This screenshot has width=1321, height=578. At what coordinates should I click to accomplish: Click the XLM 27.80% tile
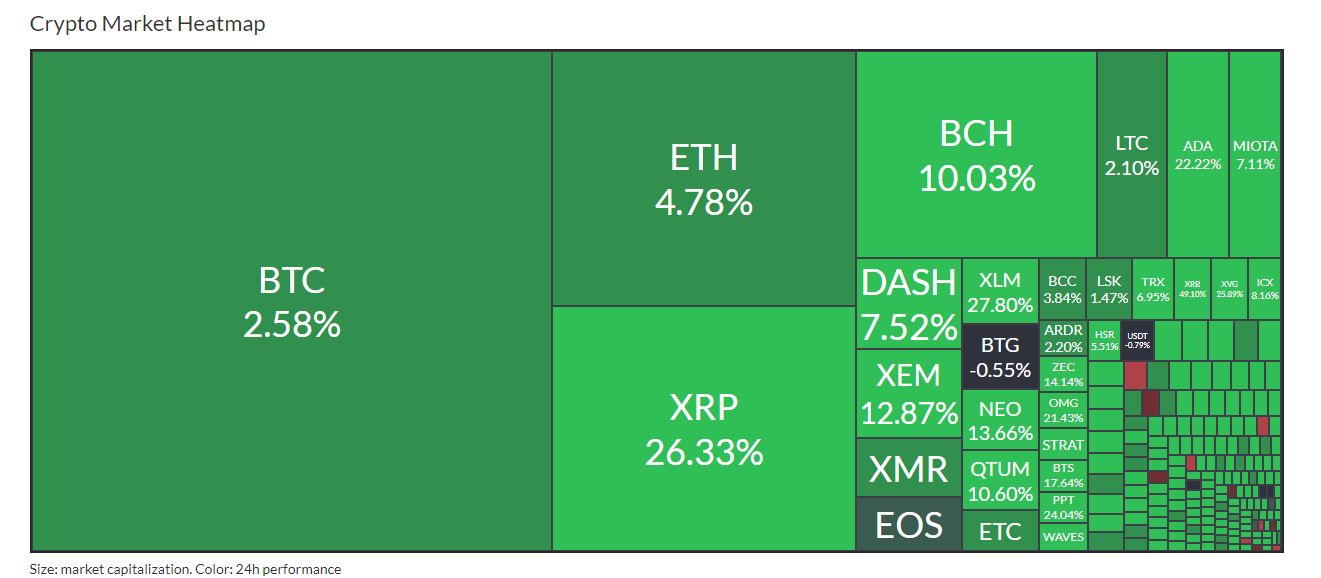click(1000, 290)
